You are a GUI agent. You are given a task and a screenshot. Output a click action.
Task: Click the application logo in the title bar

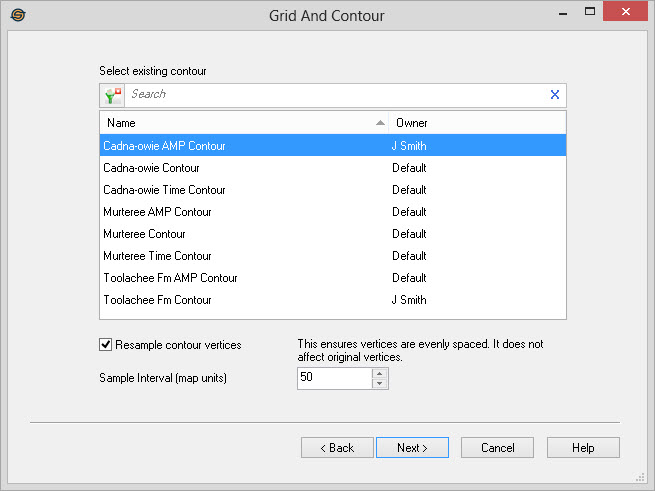coord(17,15)
